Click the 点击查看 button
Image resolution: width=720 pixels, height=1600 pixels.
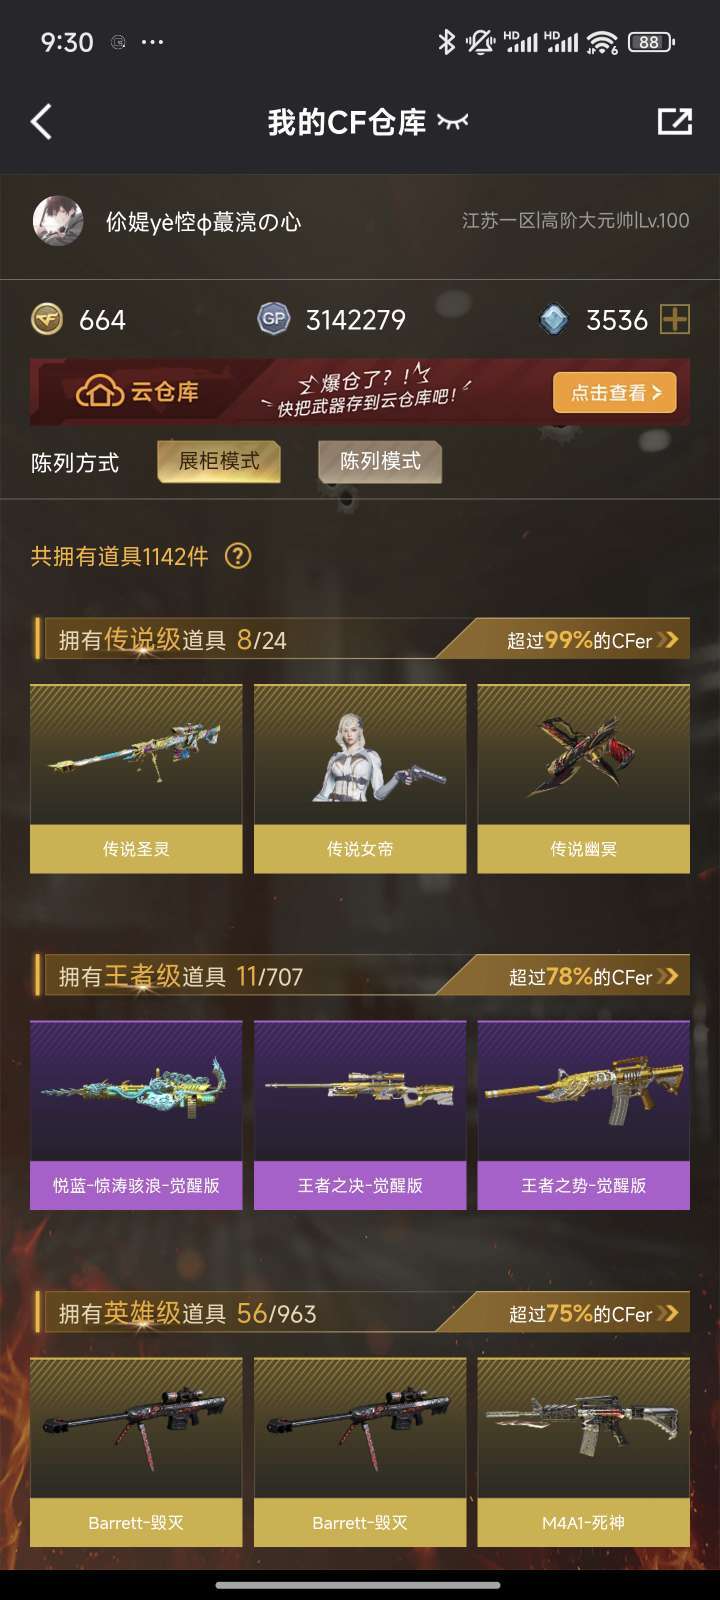[x=615, y=393]
